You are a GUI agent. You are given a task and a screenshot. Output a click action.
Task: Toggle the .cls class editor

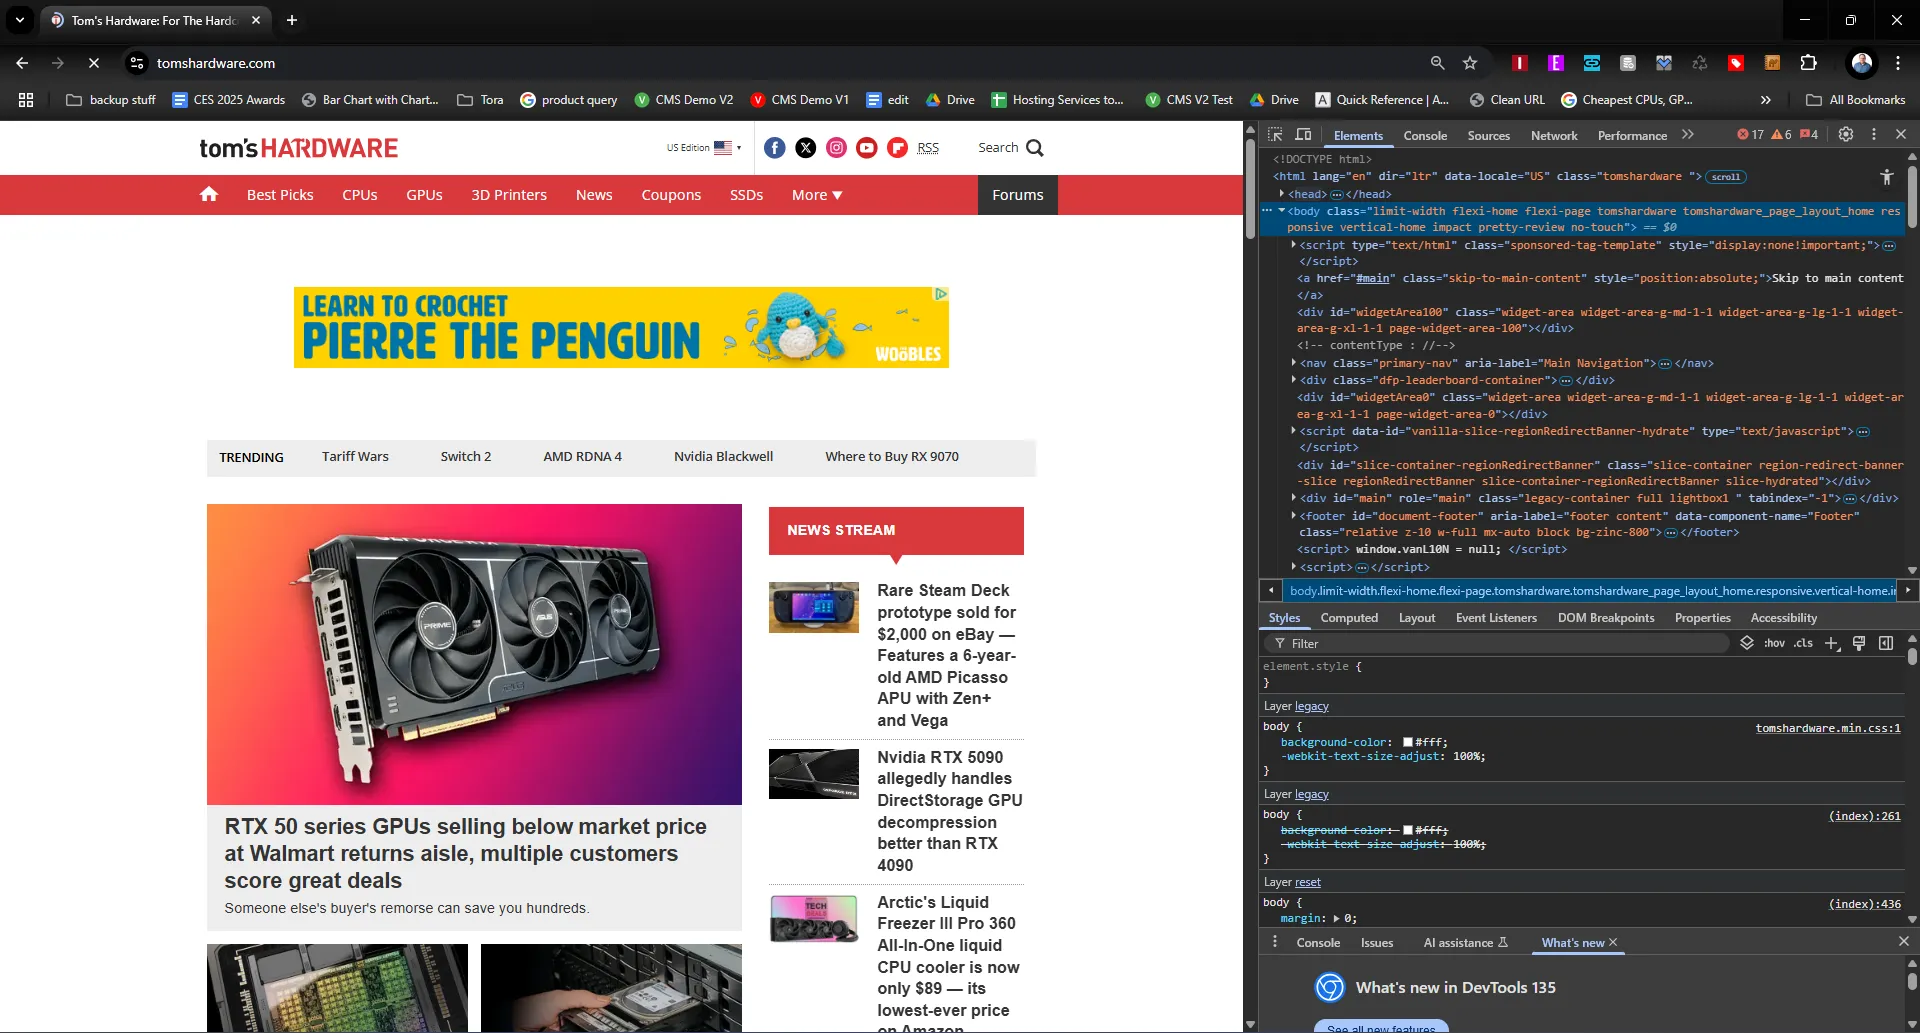click(x=1803, y=643)
